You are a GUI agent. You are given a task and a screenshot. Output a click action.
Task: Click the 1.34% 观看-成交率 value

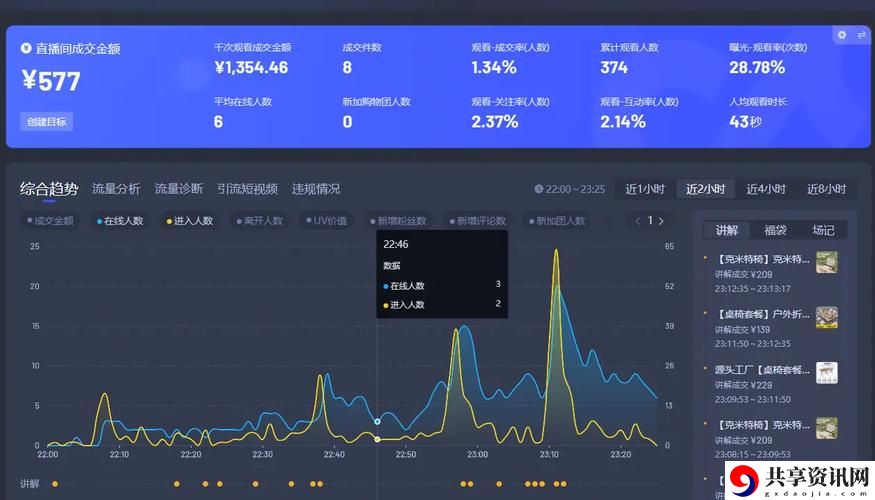[494, 68]
